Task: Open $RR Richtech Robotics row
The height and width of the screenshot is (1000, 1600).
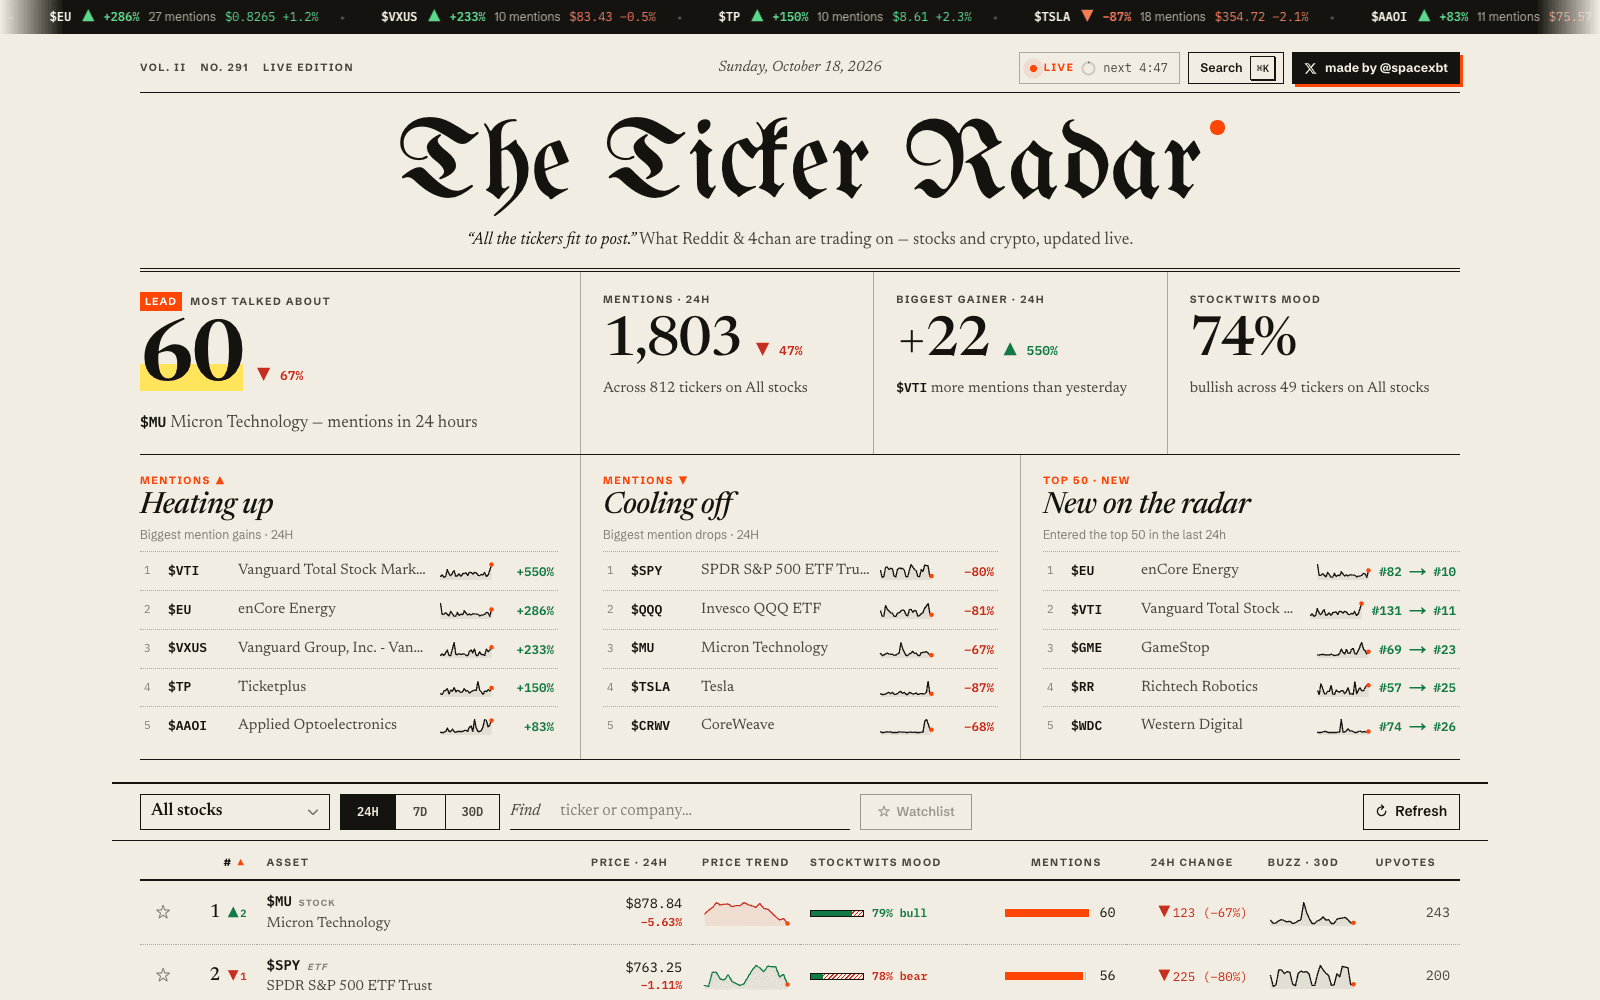Action: click(x=1251, y=687)
